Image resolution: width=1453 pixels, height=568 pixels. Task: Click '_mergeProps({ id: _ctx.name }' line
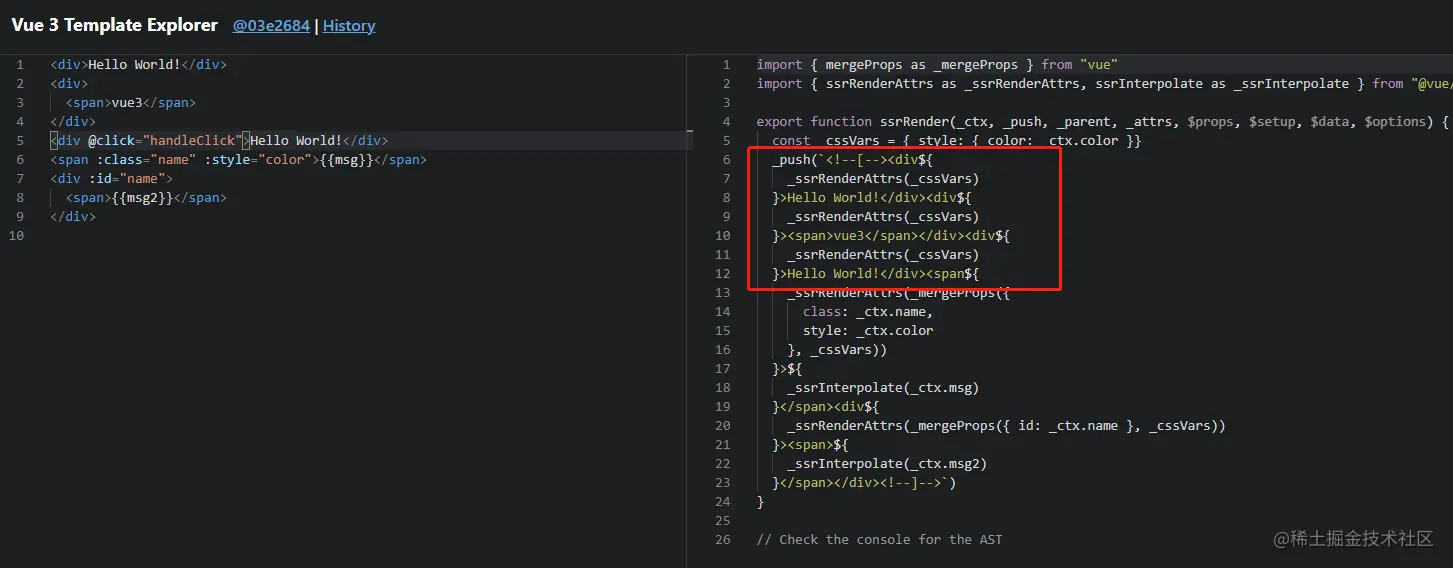coord(1006,426)
